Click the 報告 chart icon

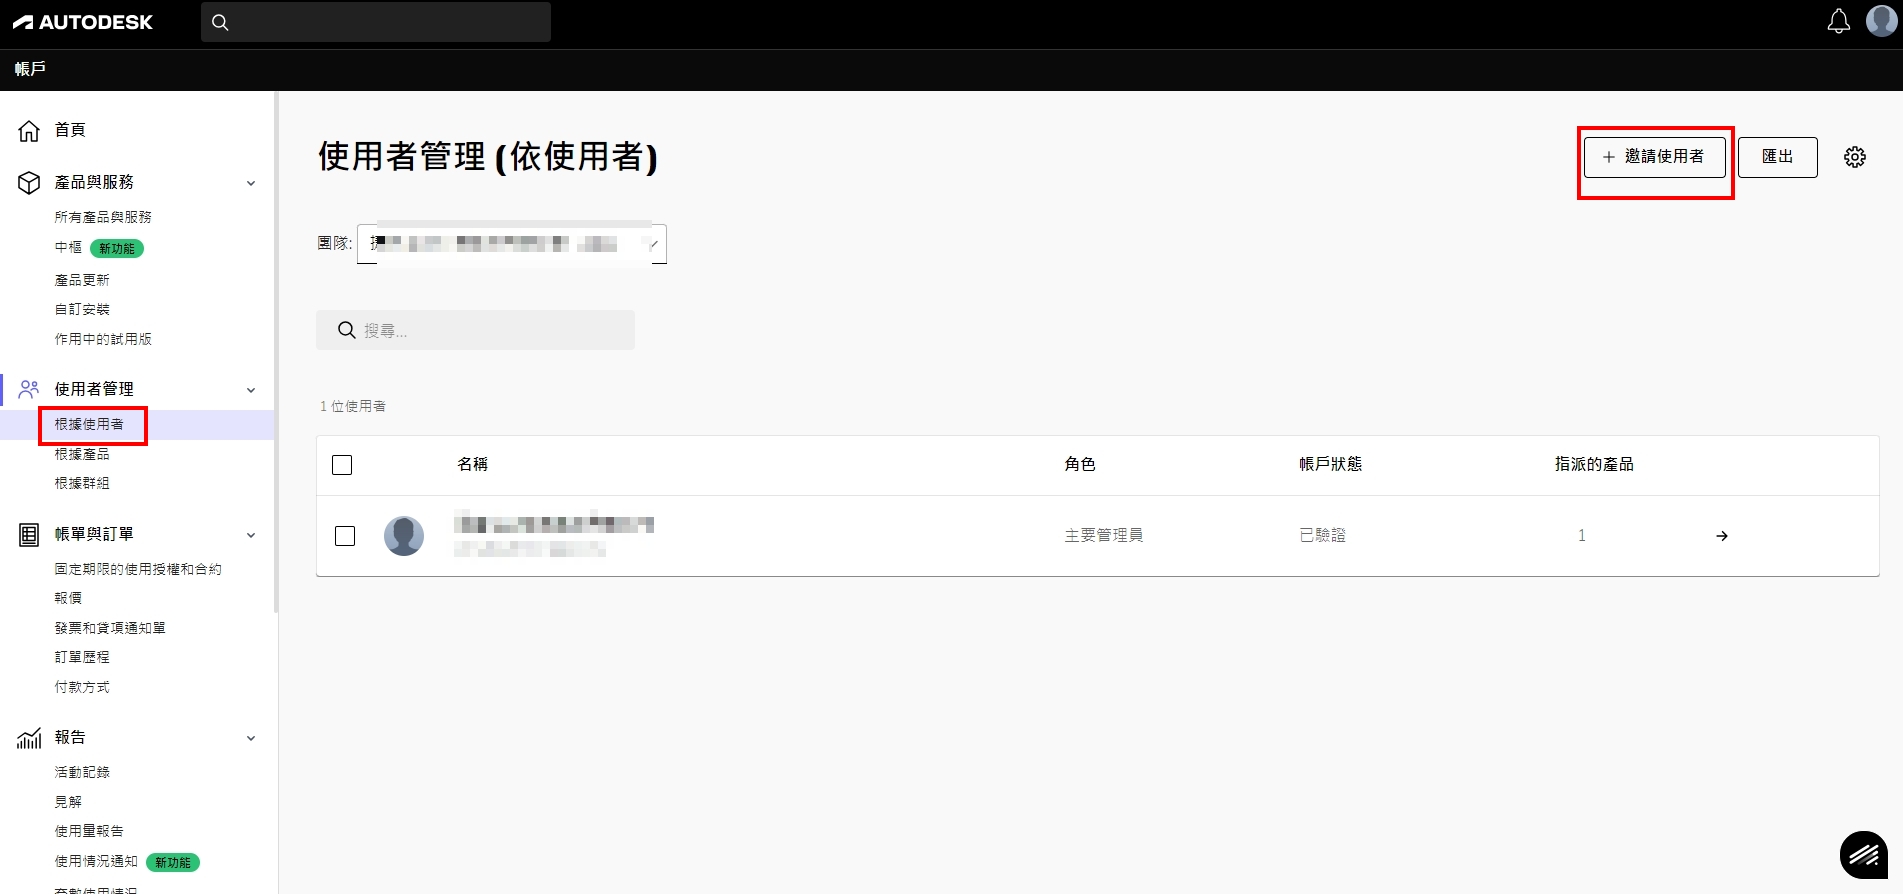click(x=29, y=738)
